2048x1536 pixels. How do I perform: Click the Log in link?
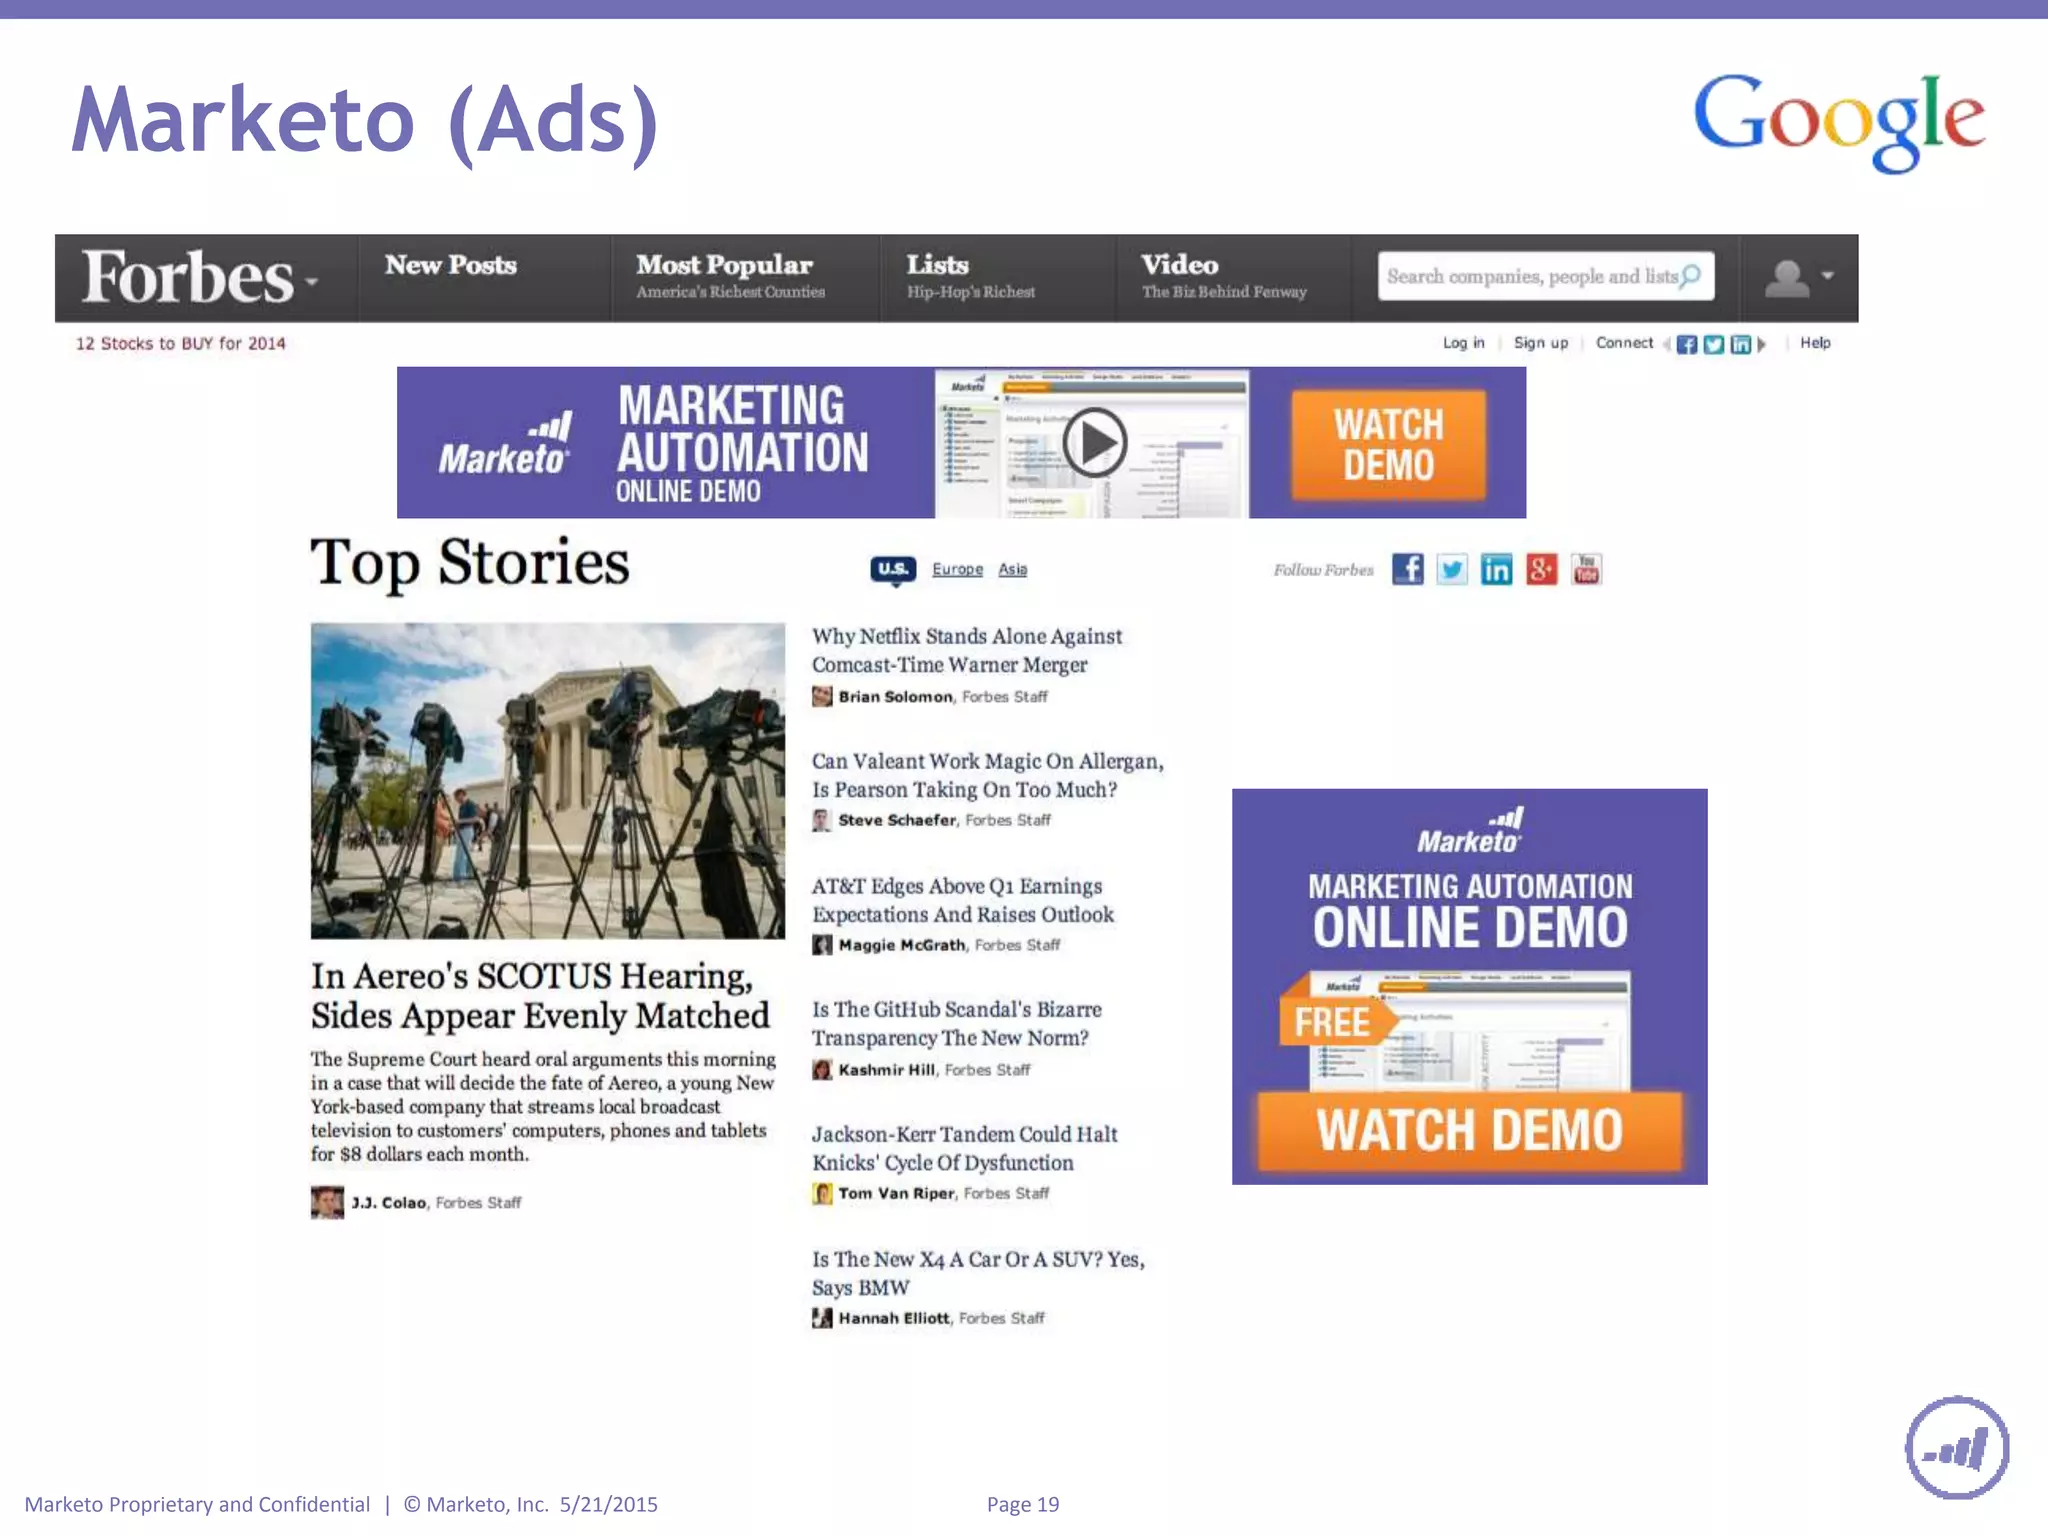pyautogui.click(x=1463, y=343)
